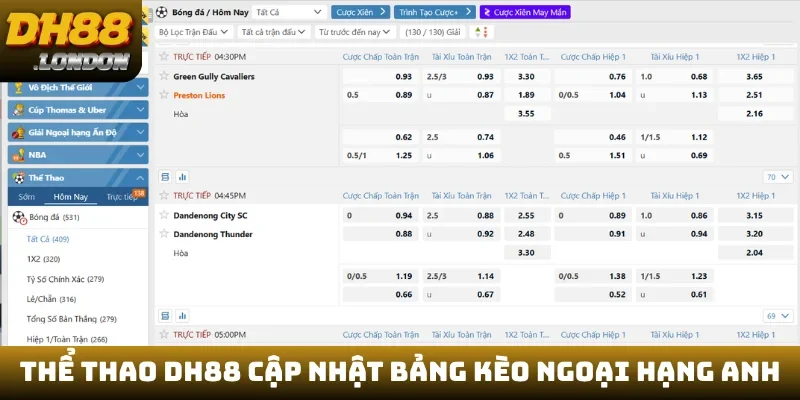Click the soccer ball icon beside Bóng đá / Hôm Nay
800x400 pixels.
click(162, 12)
